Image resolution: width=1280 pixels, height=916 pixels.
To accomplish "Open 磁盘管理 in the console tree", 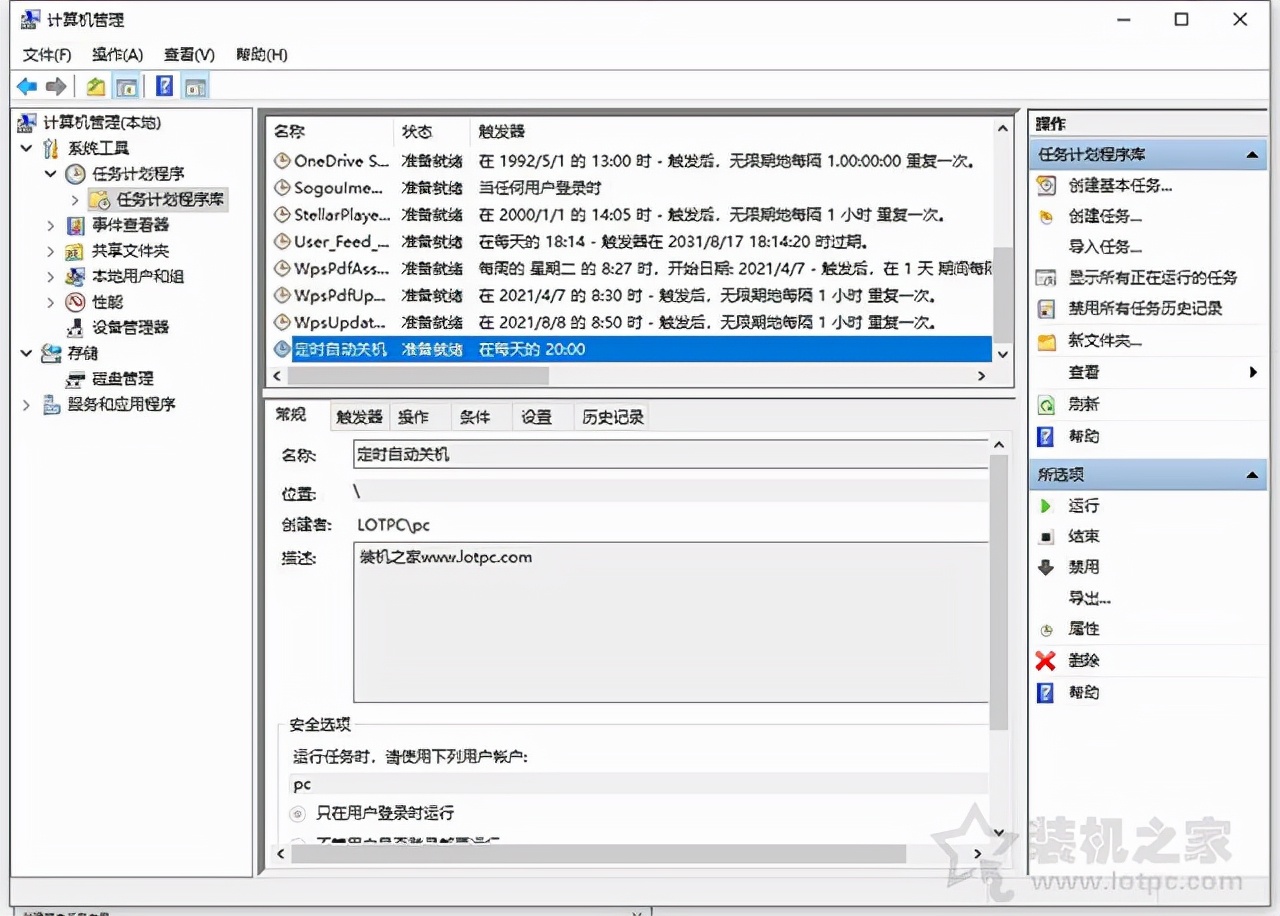I will (123, 379).
